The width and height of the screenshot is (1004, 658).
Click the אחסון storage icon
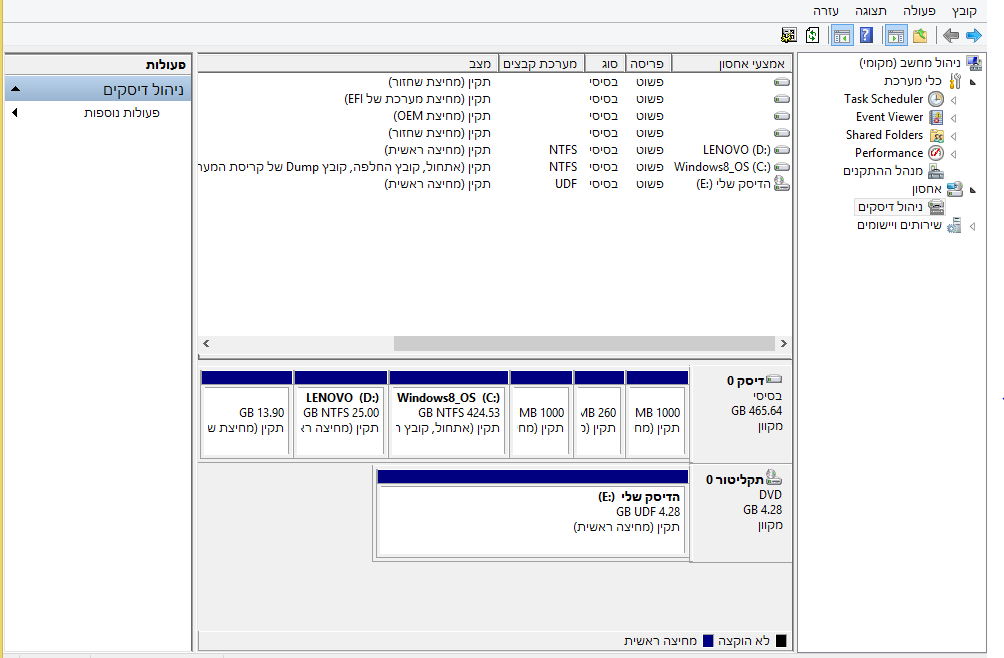(x=955, y=189)
